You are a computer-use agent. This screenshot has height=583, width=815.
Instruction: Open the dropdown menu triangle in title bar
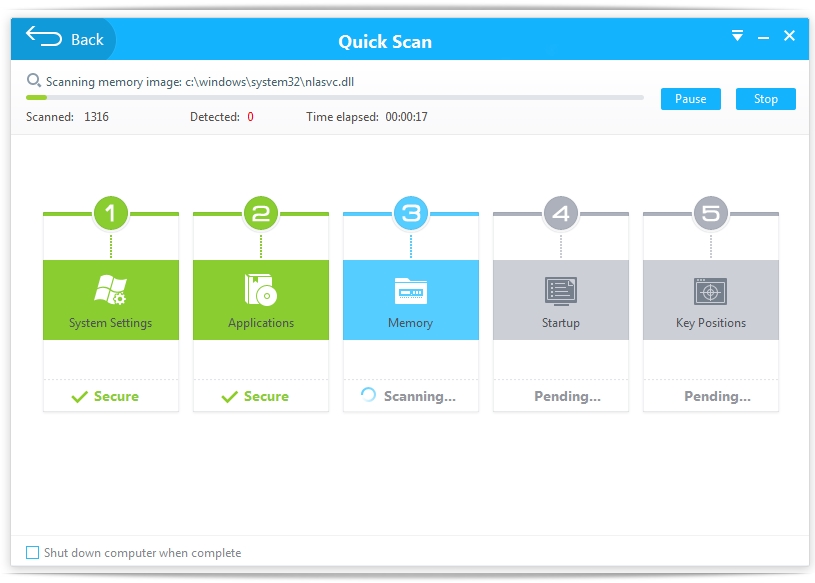(x=737, y=36)
